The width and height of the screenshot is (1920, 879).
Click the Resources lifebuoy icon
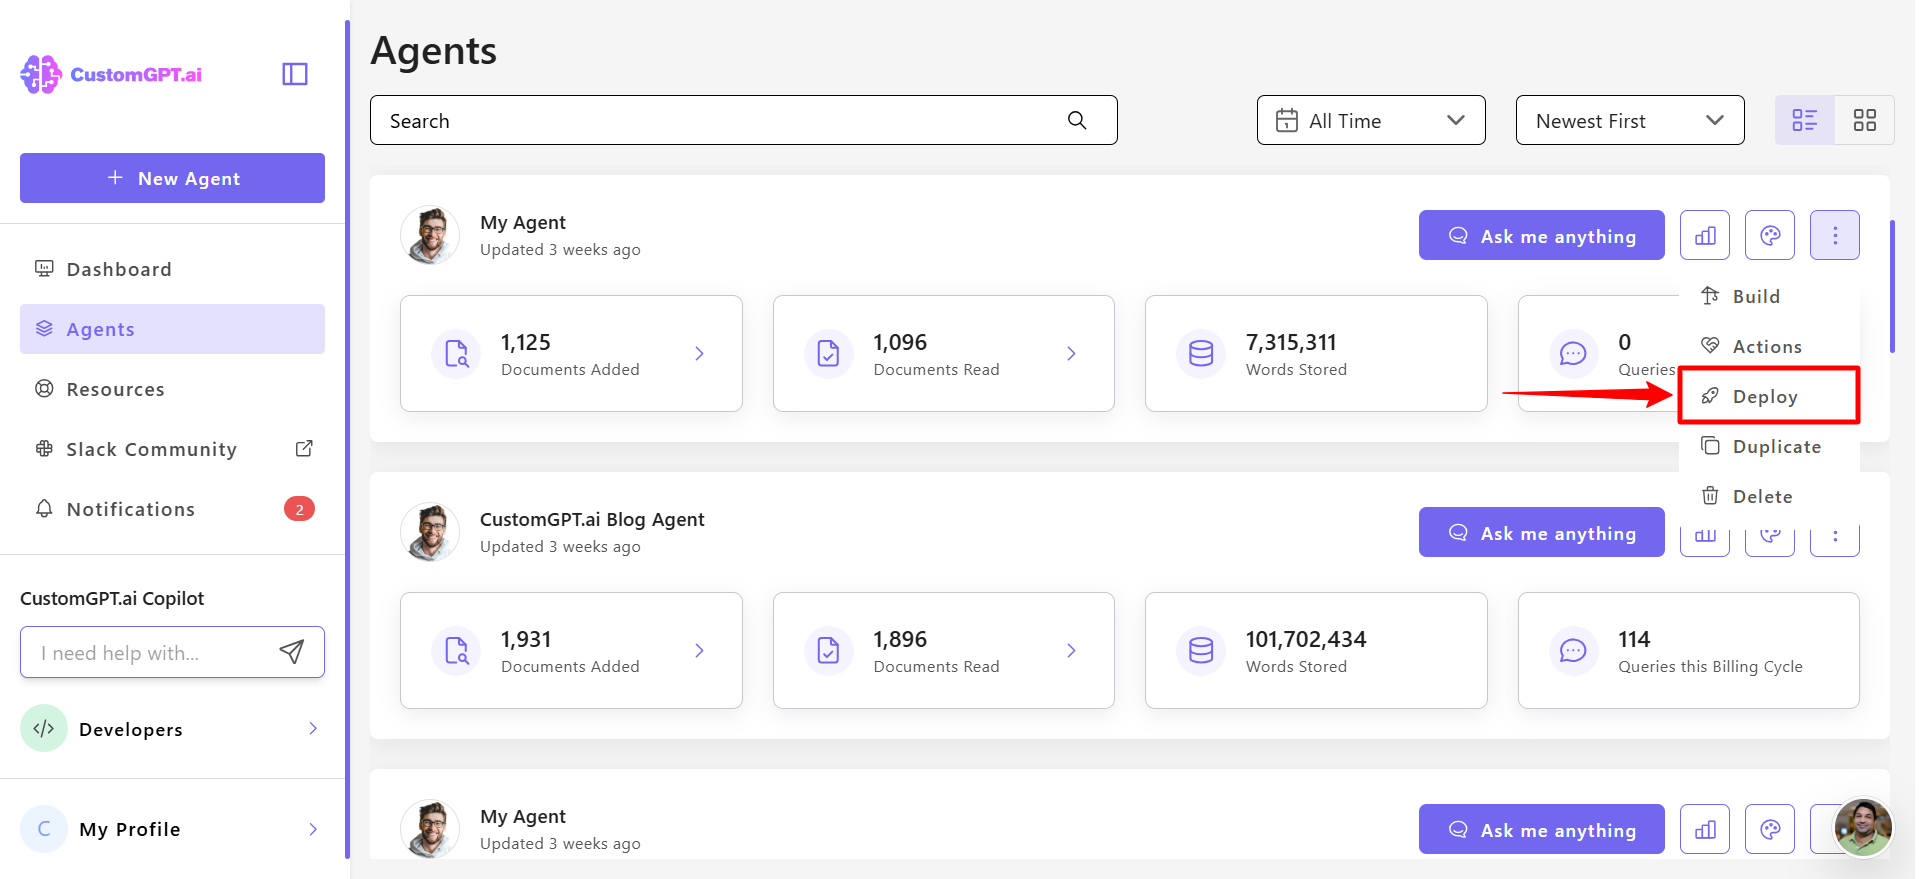[x=44, y=388]
